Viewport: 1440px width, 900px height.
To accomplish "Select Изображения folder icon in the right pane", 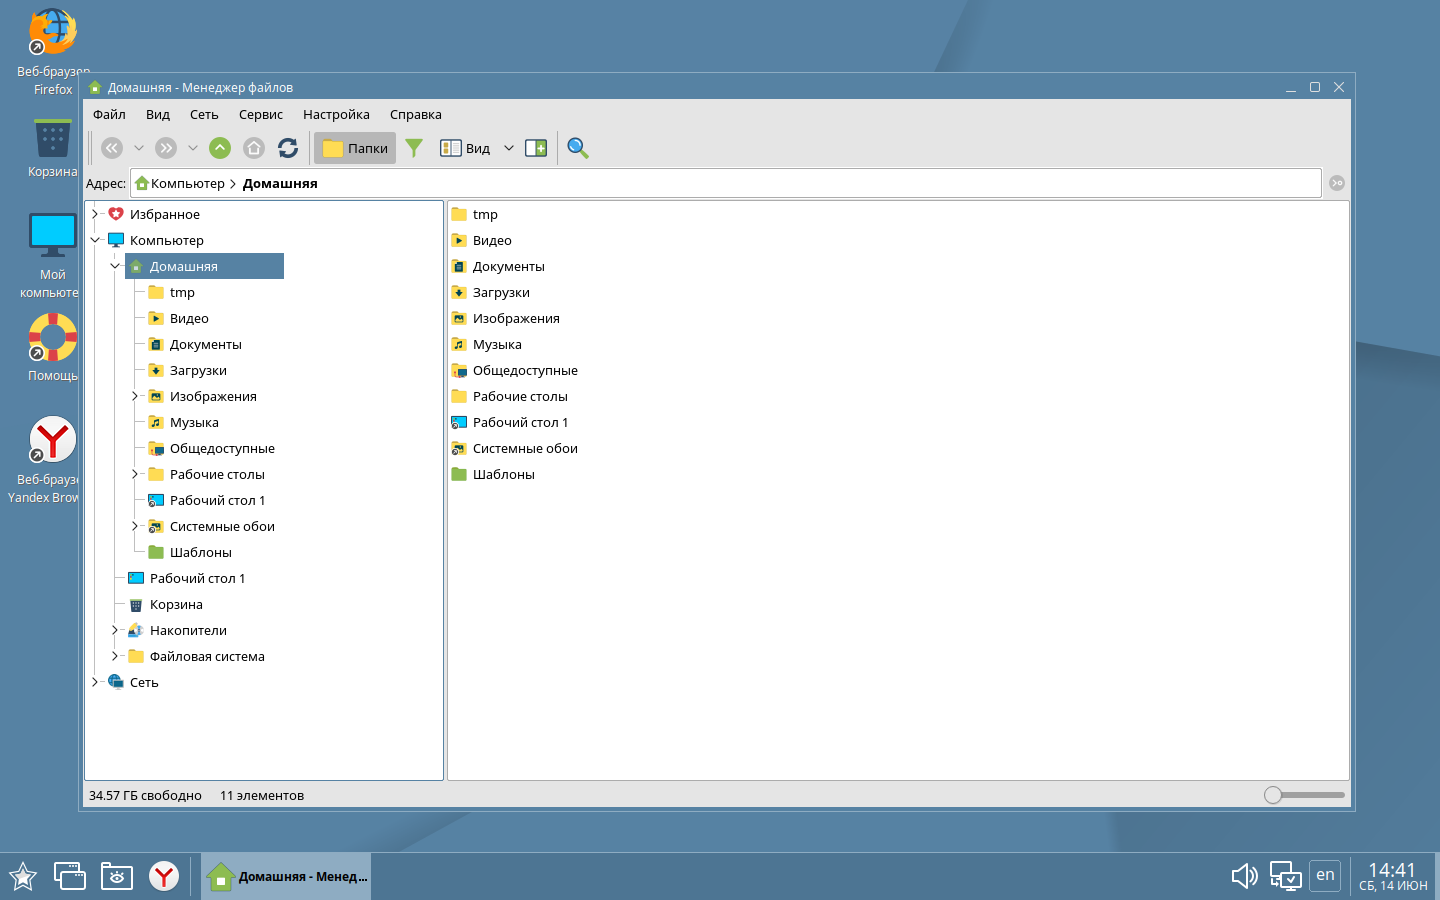I will pyautogui.click(x=459, y=318).
